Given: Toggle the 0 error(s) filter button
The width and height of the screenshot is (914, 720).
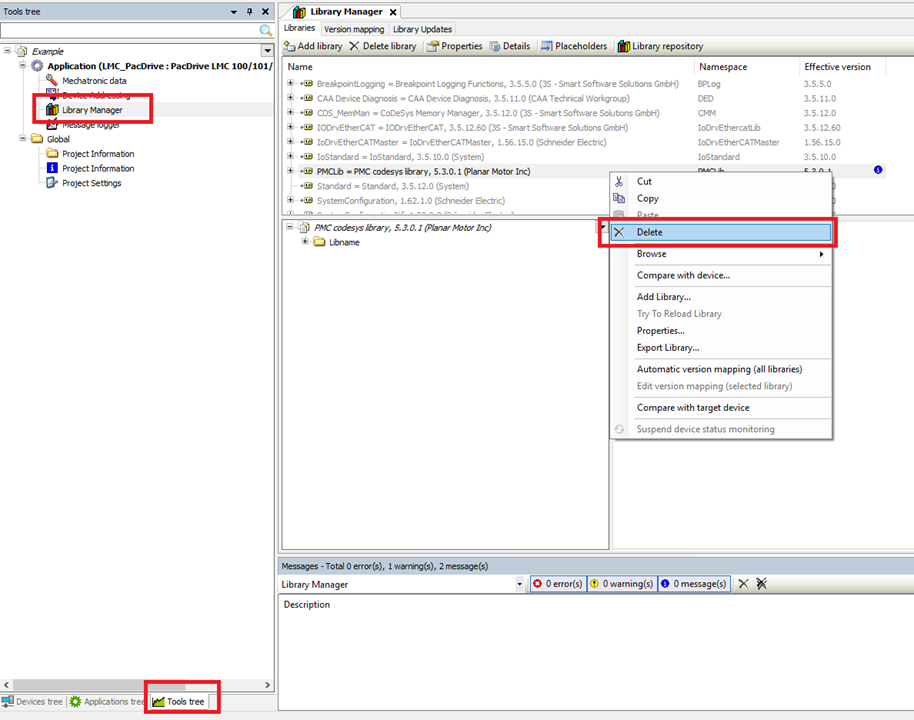Looking at the screenshot, I should coord(555,583).
